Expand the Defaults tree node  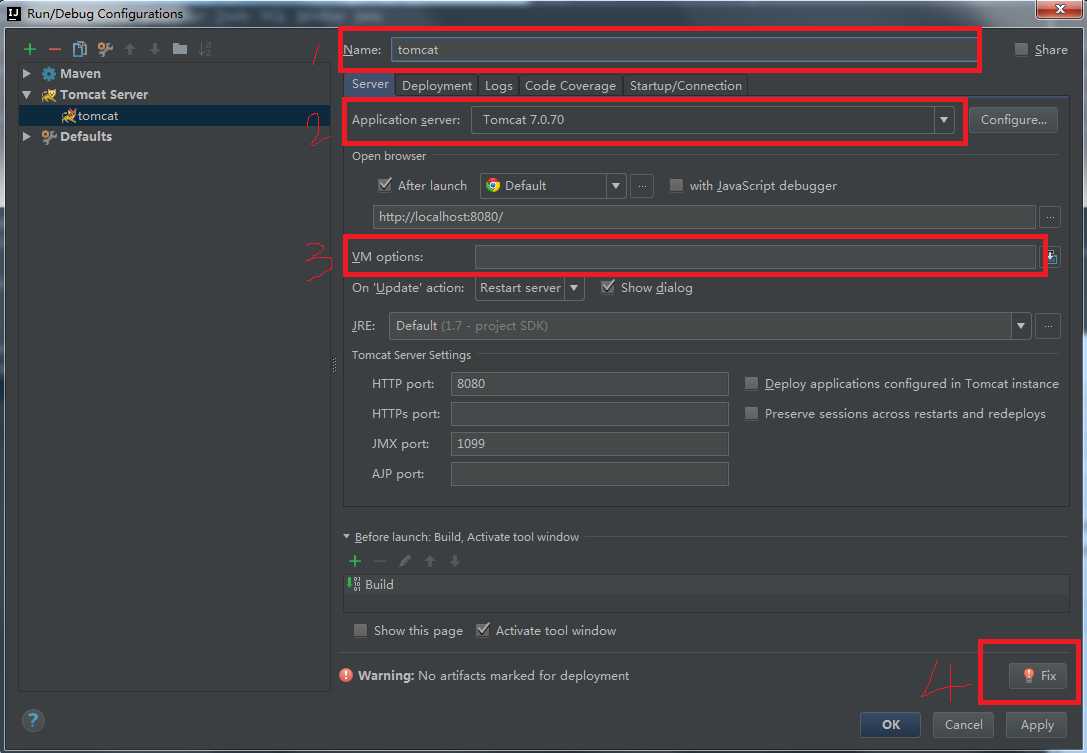click(26, 137)
